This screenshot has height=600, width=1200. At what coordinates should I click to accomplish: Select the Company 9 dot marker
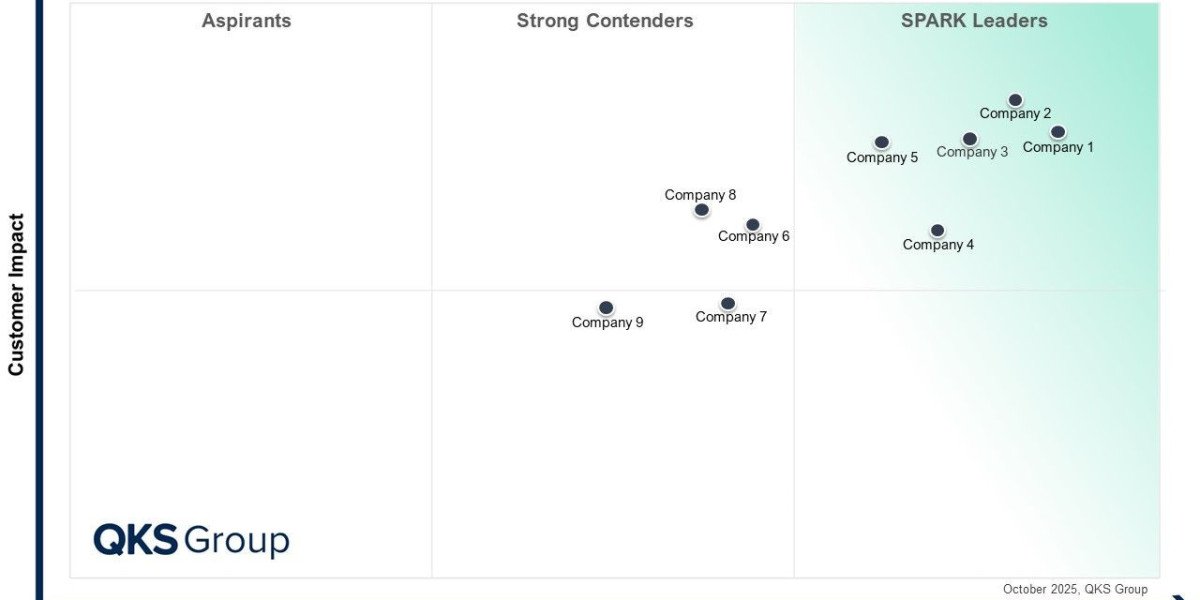click(x=606, y=308)
